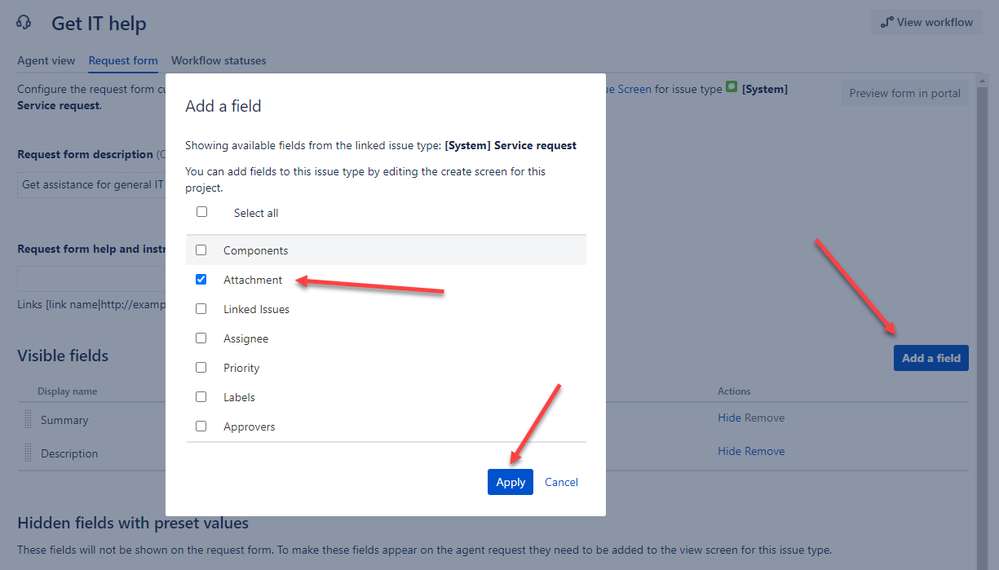Click Remove for the Summary field
The image size is (999, 570).
pos(765,418)
